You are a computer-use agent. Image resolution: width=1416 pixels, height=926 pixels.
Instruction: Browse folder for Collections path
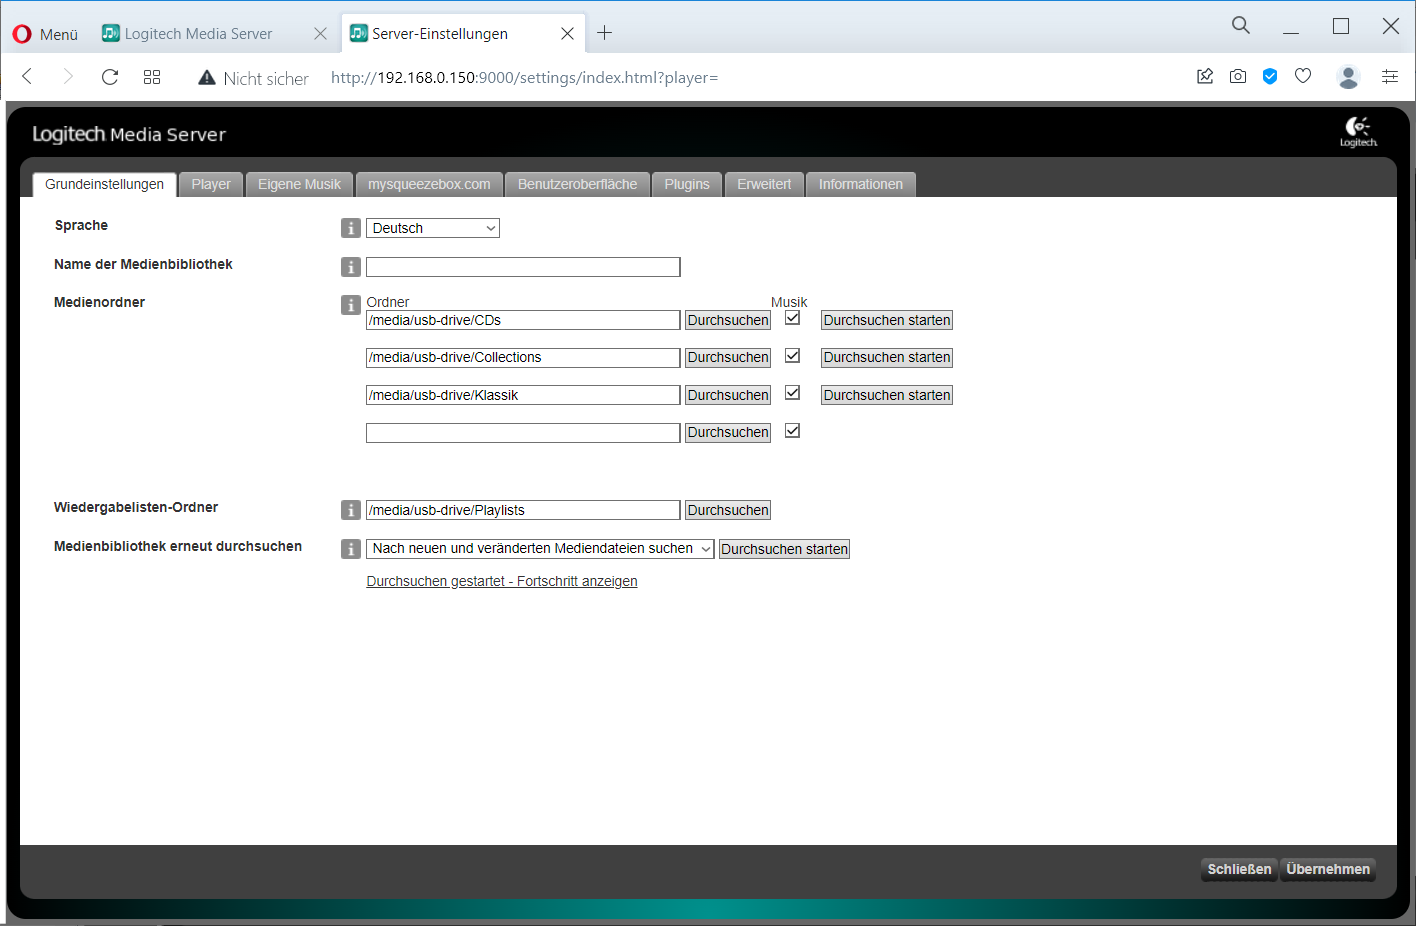[728, 358]
